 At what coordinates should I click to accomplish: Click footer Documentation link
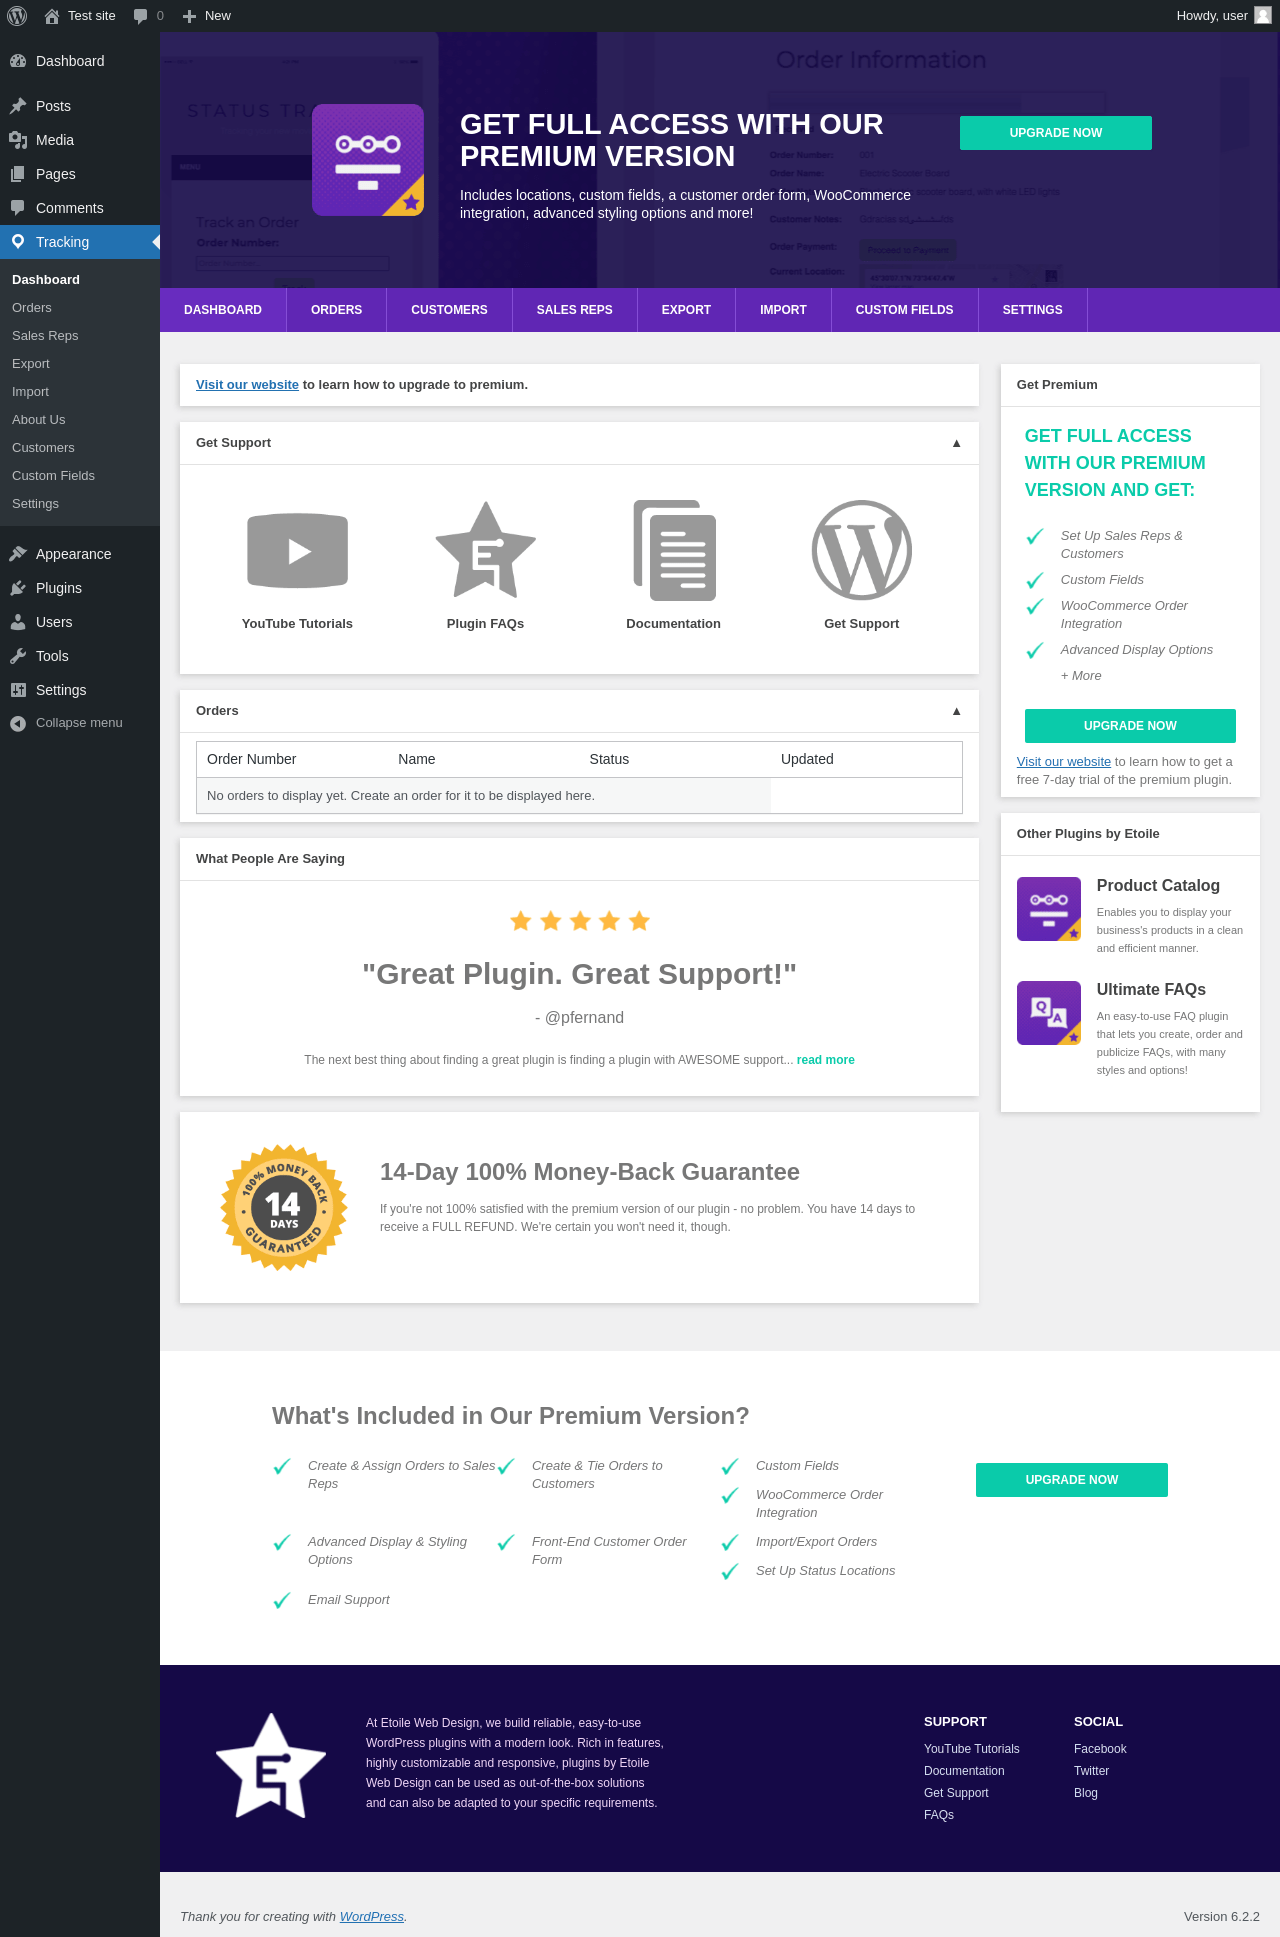[964, 1771]
